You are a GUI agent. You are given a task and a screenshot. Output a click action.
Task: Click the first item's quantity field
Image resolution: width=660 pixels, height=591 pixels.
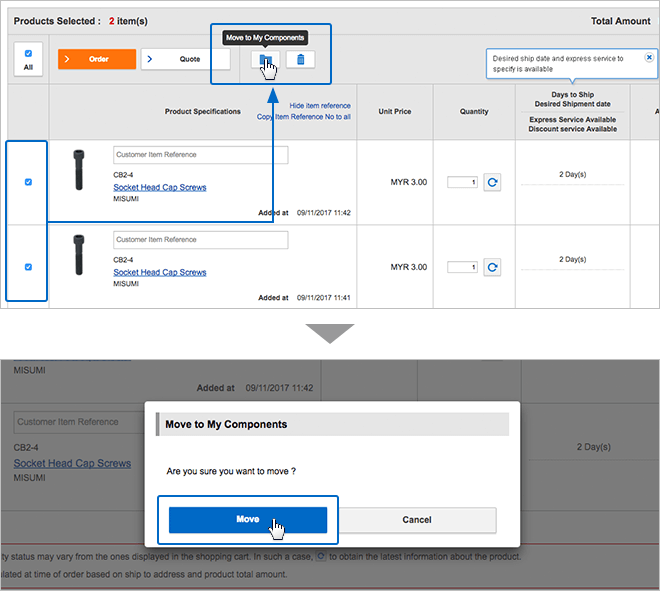pyautogui.click(x=462, y=182)
